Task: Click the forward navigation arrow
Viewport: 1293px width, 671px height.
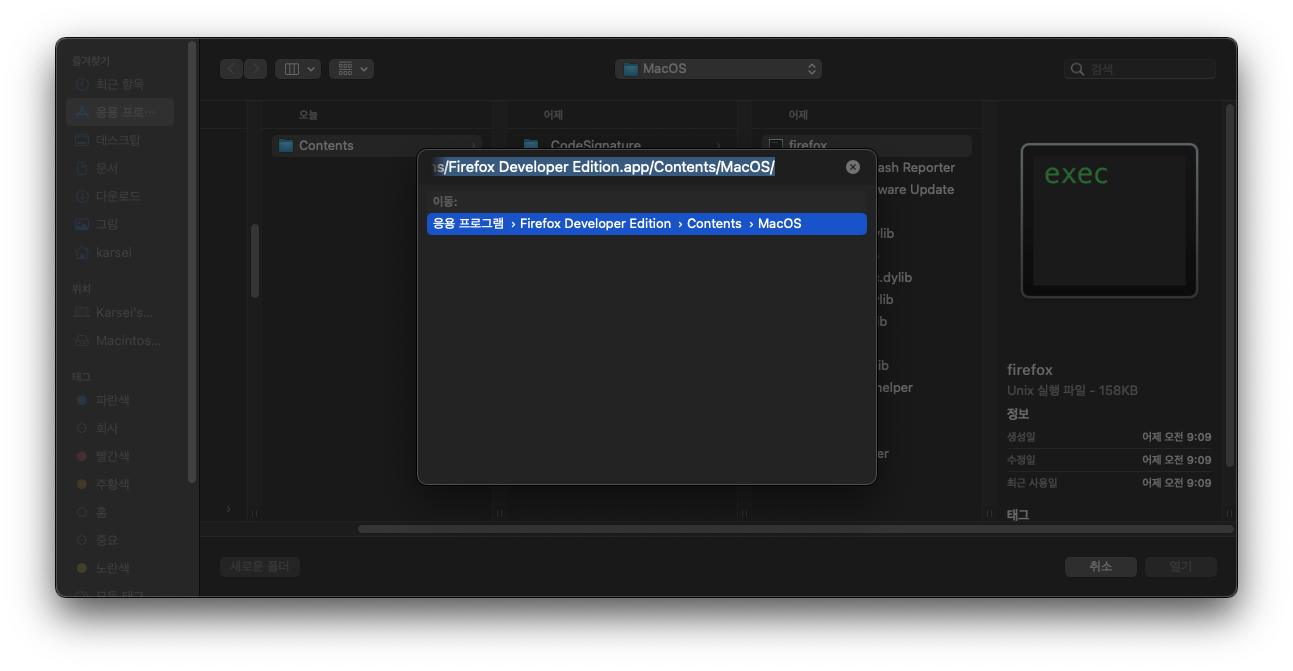Action: (256, 69)
